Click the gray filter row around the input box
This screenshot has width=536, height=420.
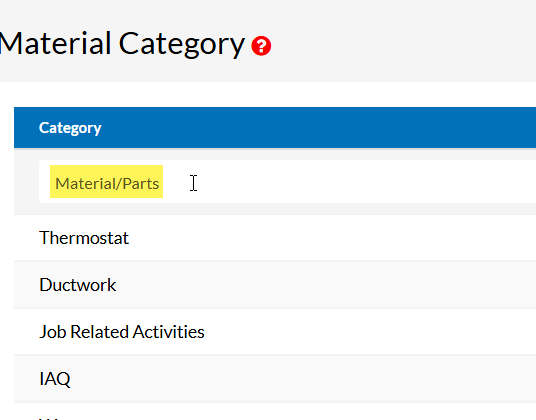(26, 181)
